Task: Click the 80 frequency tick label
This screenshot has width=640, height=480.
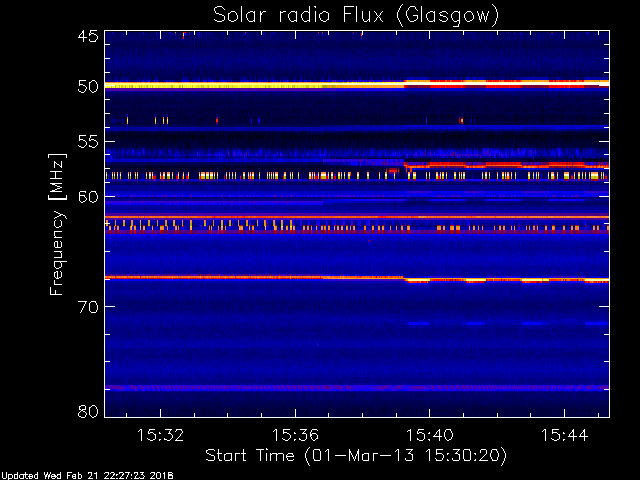Action: (x=88, y=411)
